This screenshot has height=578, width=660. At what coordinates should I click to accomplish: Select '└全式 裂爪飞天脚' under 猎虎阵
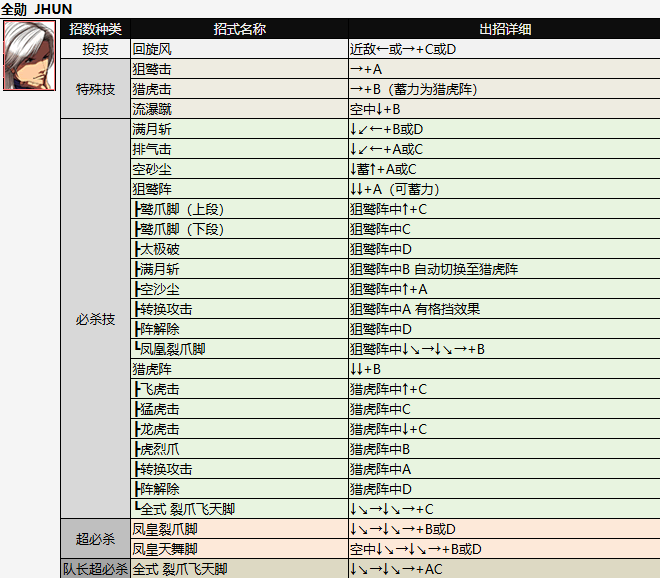tap(184, 509)
